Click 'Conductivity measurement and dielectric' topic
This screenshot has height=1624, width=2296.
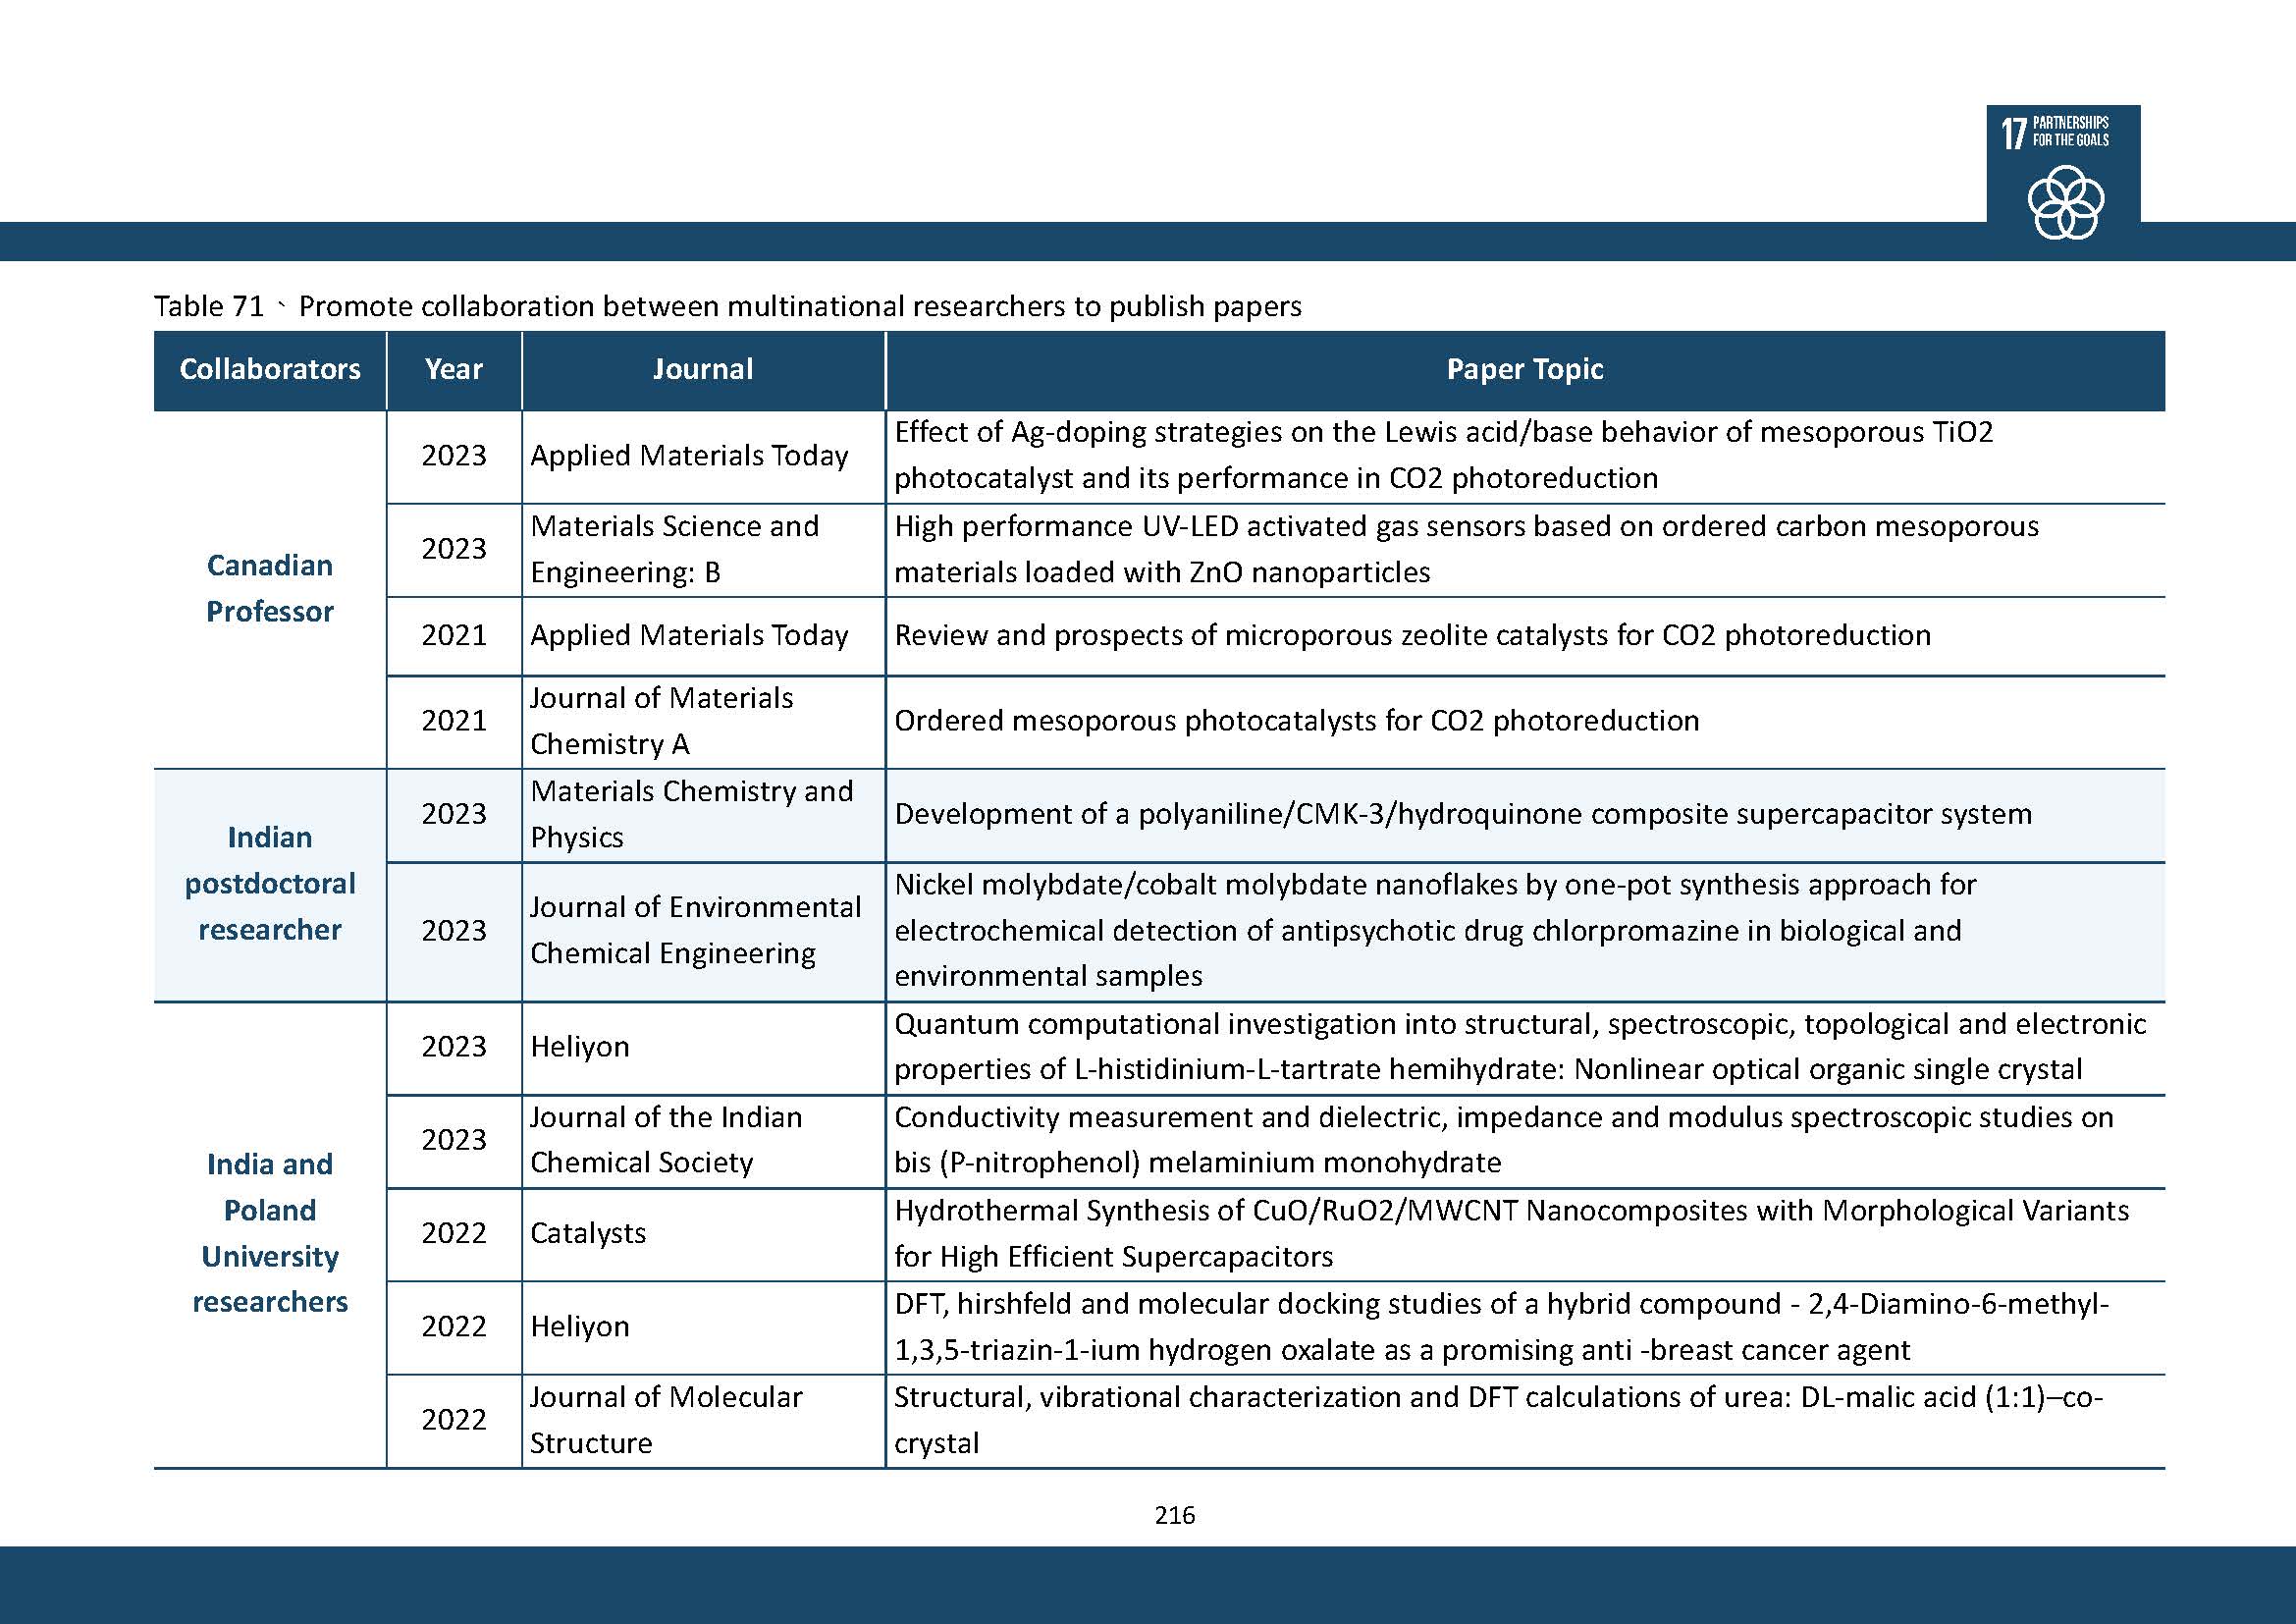click(x=1525, y=1141)
